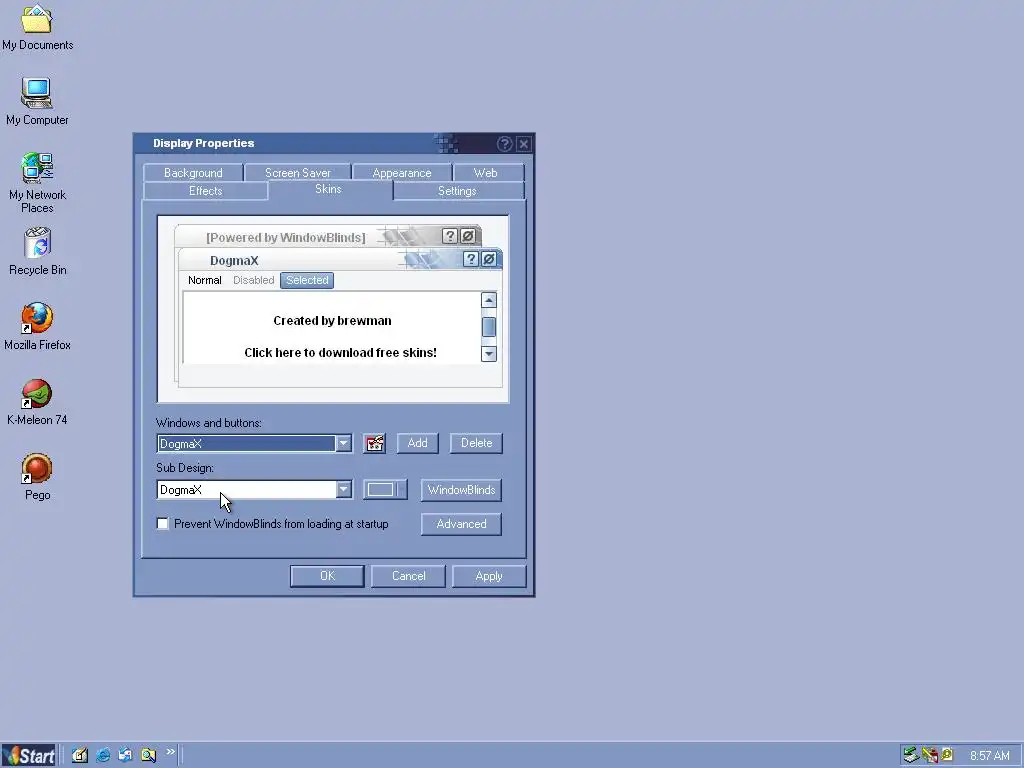
Task: Click the yellow disc tray icon
Action: point(947,755)
